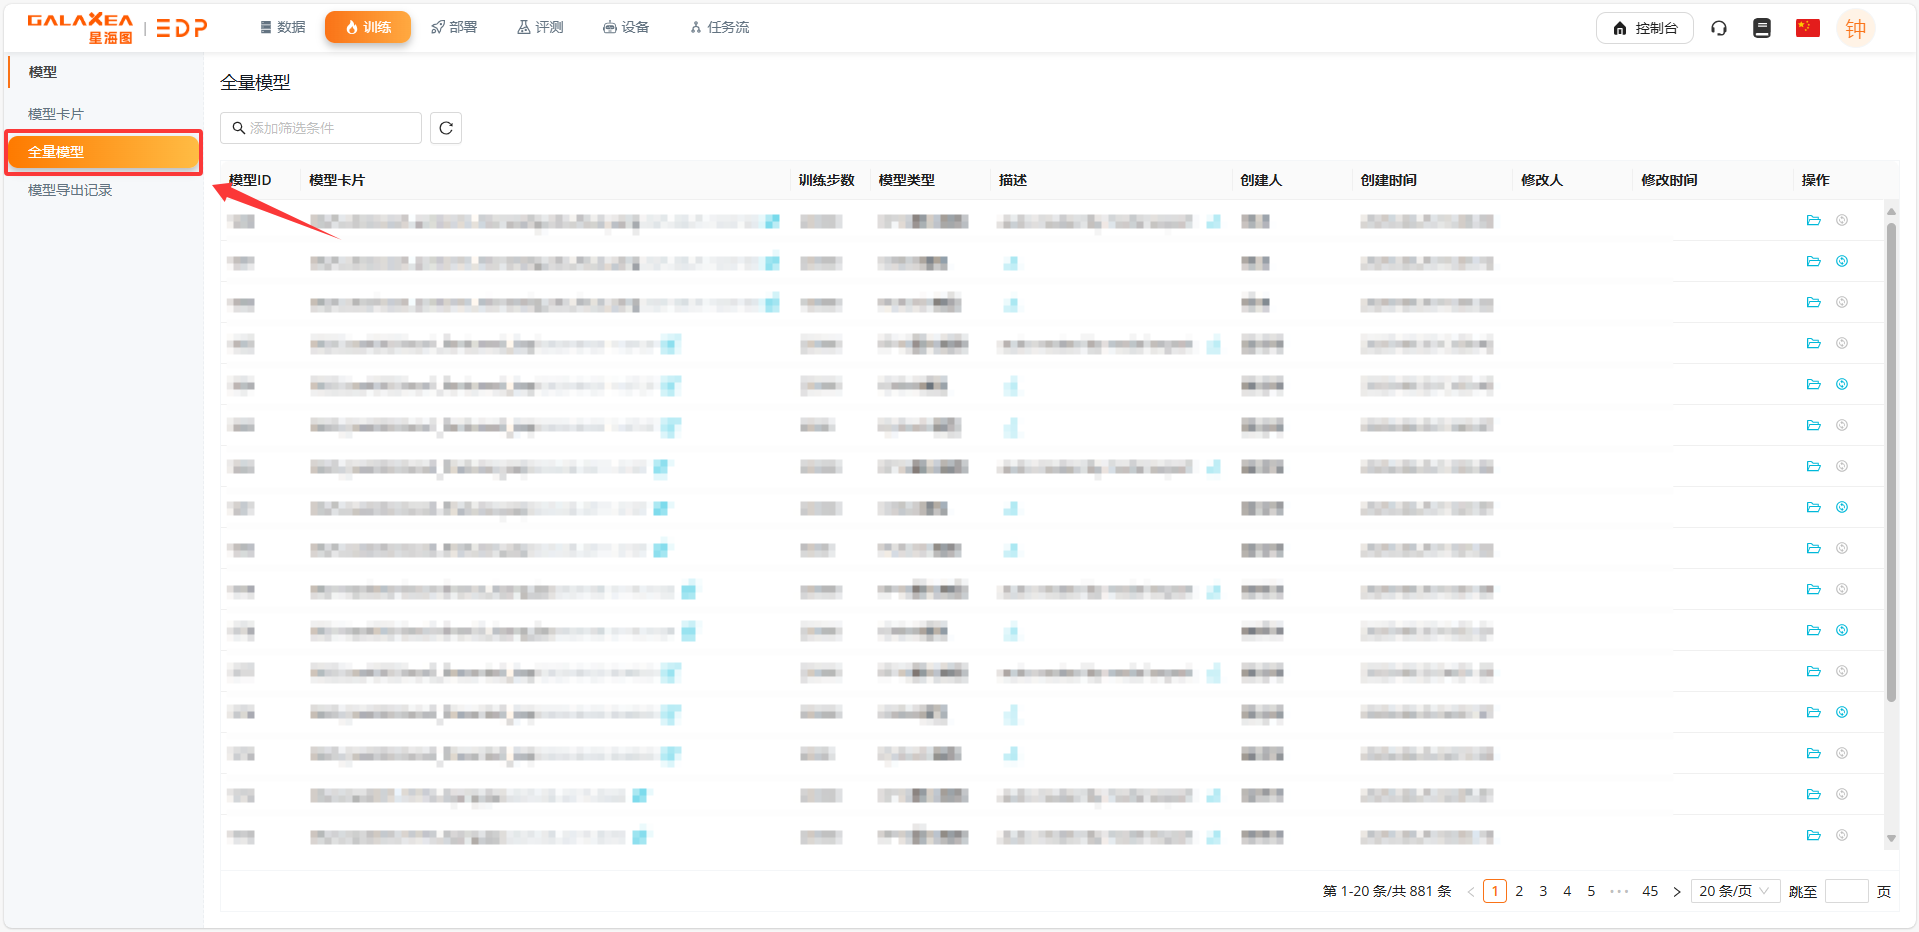
Task: Click the Chinese flag language icon
Action: 1807,28
